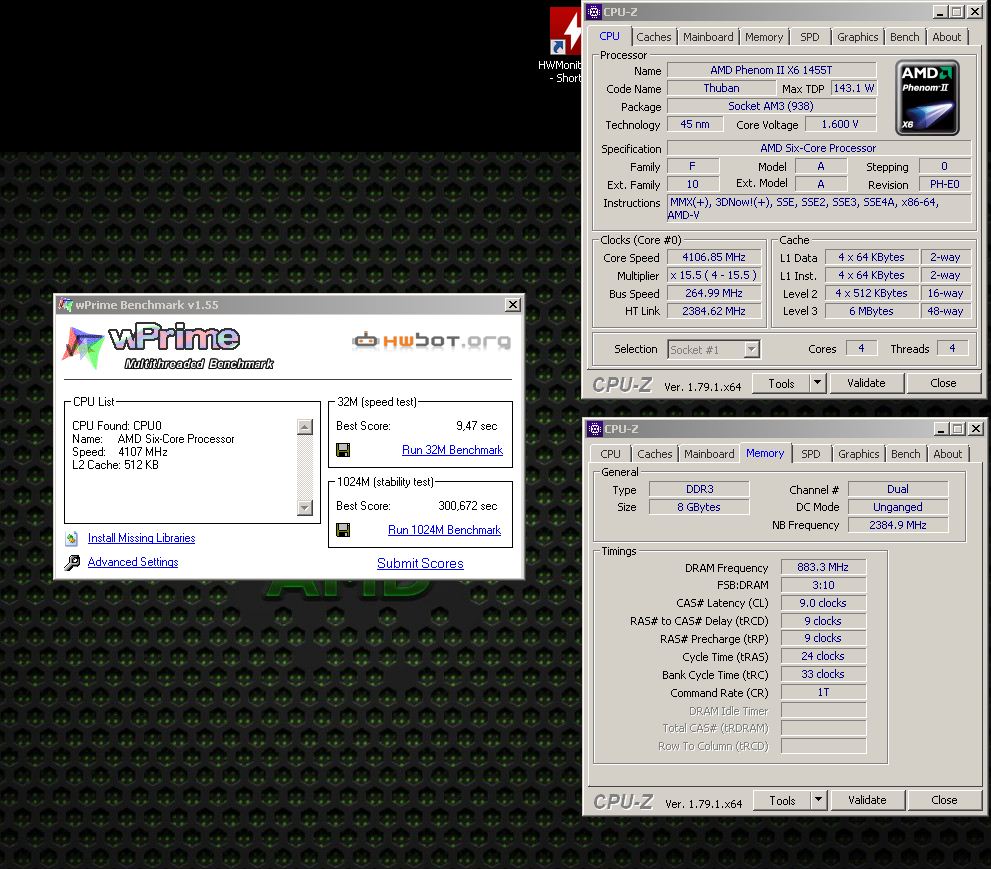Select CPU tab in lower CPU-Z window
This screenshot has height=869, width=991.
610,454
